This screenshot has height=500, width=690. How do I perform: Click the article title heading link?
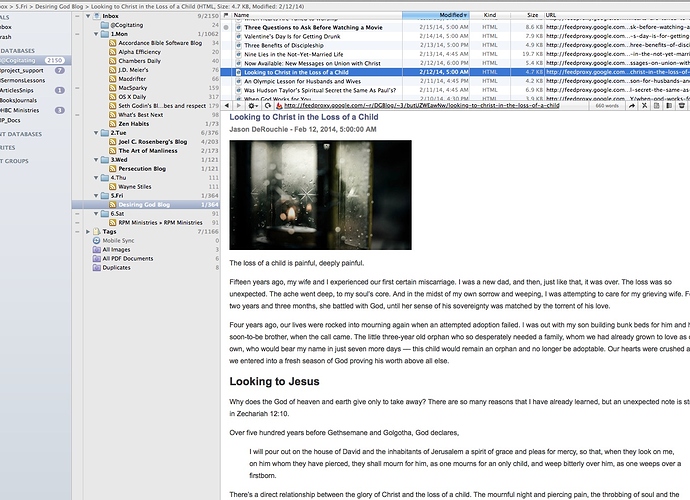[x=326, y=117]
